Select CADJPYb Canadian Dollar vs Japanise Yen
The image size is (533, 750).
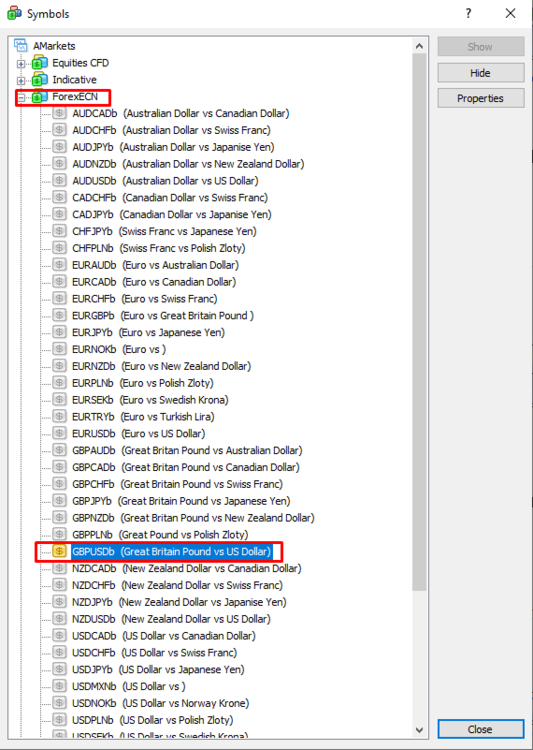click(172, 214)
